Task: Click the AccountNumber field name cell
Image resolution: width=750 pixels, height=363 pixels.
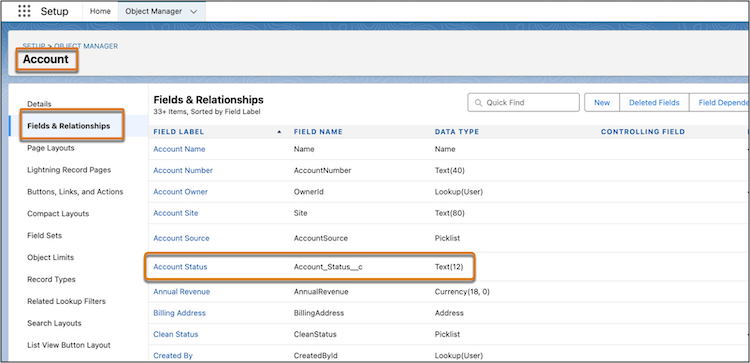Action: click(x=322, y=170)
